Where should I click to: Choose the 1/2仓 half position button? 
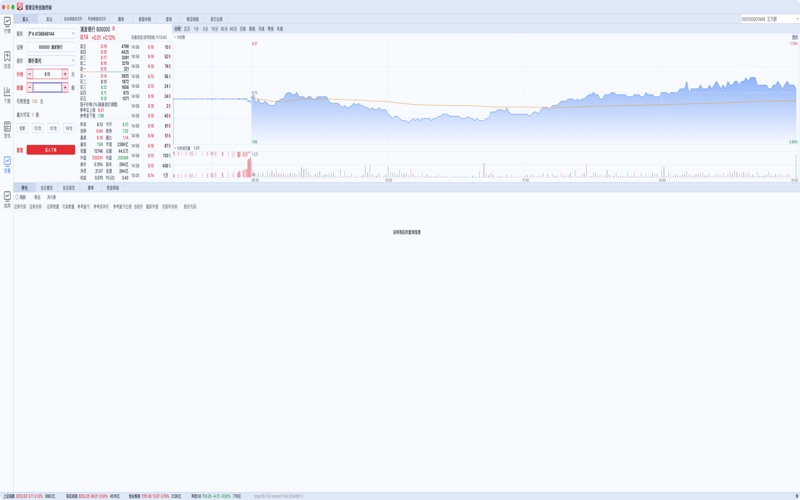point(37,129)
